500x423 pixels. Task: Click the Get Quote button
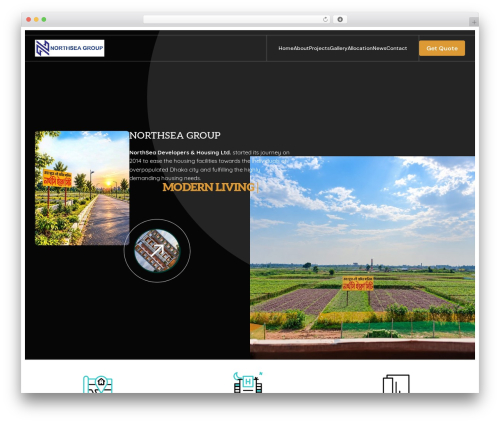pyautogui.click(x=442, y=48)
